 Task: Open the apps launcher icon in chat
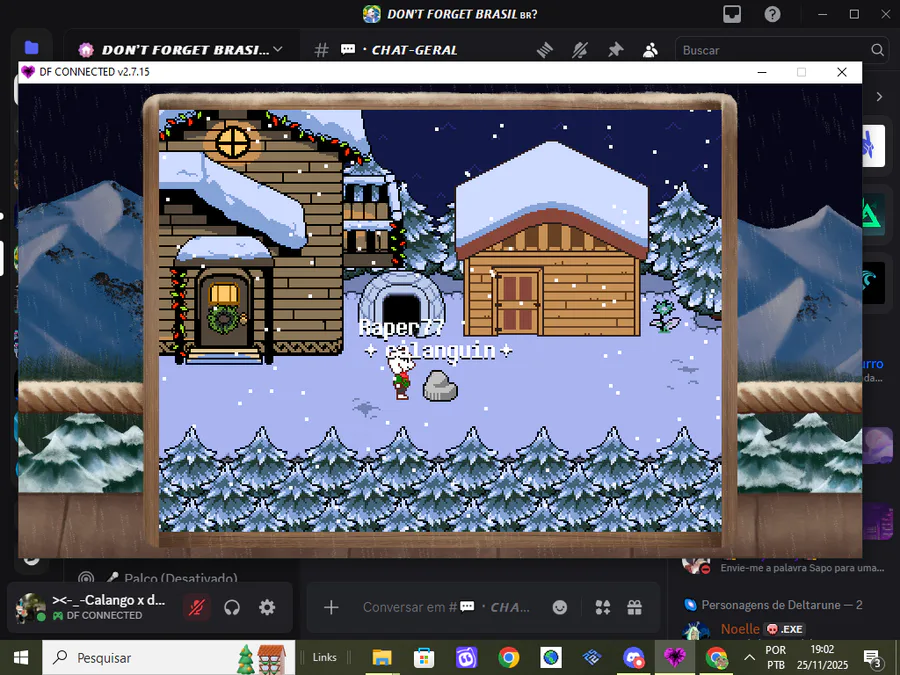click(x=603, y=607)
